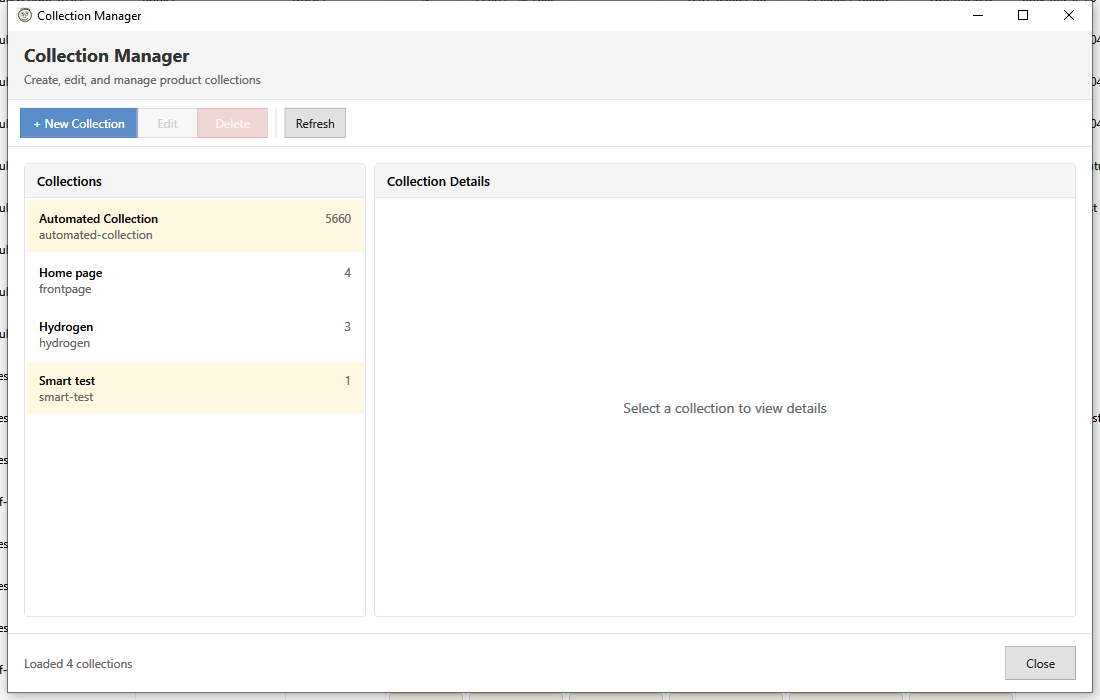
Task: Click the frontpage handle text
Action: tap(65, 289)
